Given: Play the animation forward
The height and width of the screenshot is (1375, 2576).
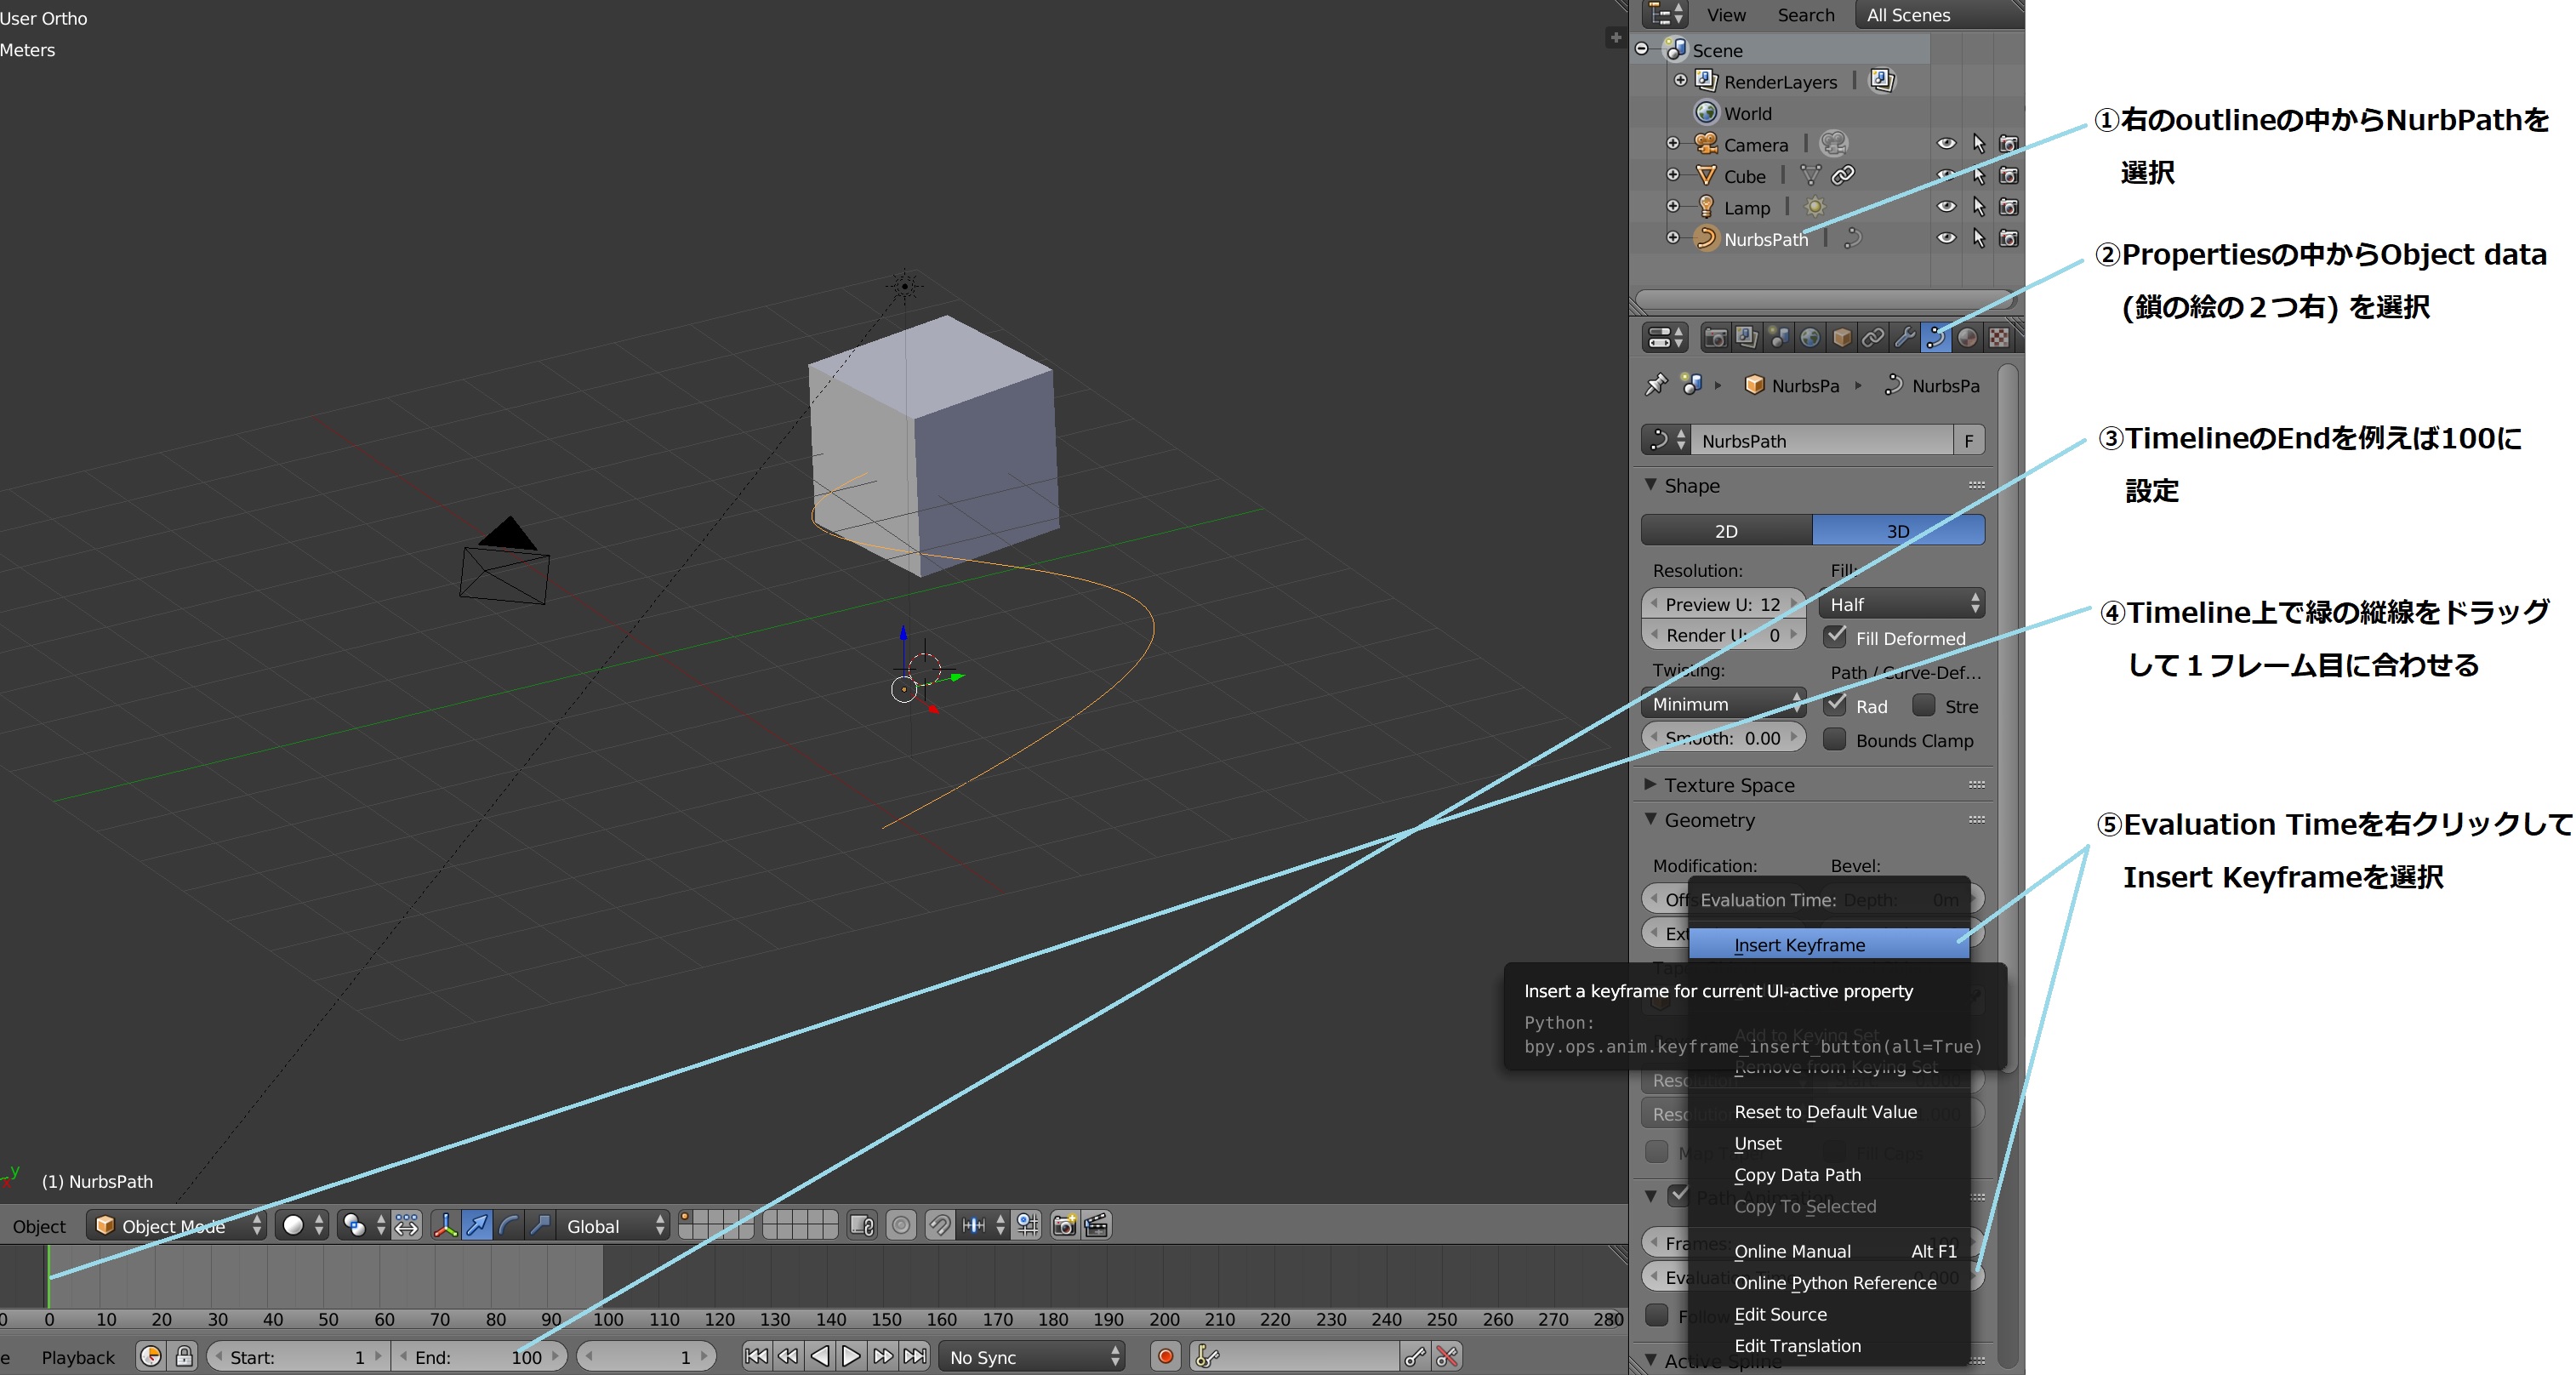Looking at the screenshot, I should (851, 1357).
